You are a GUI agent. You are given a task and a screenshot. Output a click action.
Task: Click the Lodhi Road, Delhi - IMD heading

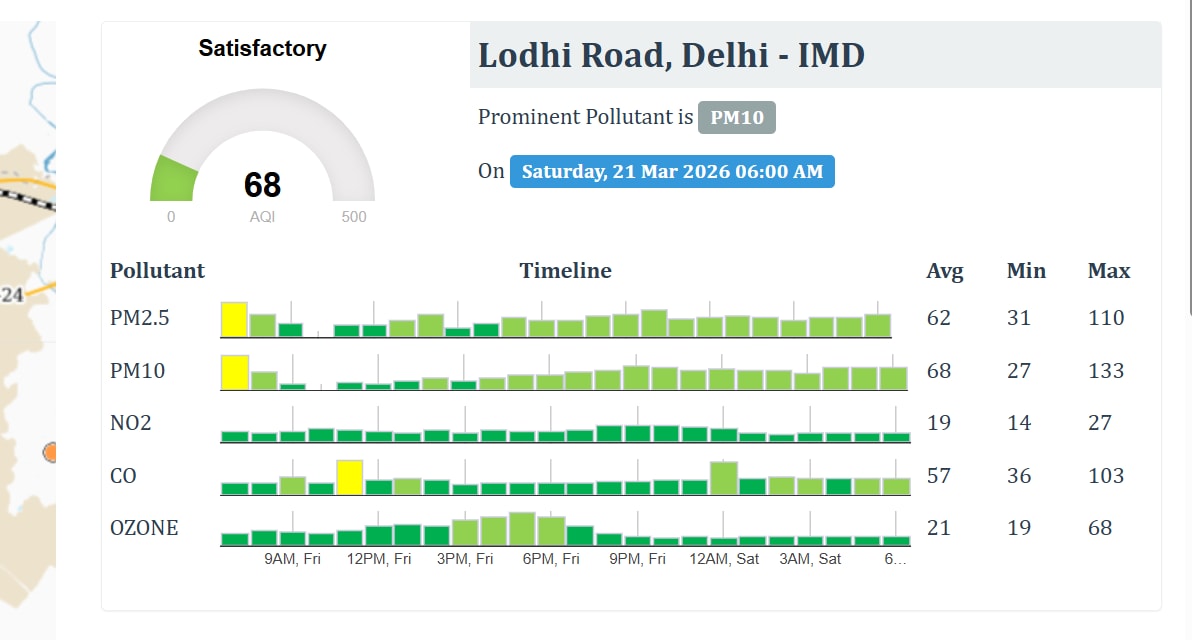671,55
